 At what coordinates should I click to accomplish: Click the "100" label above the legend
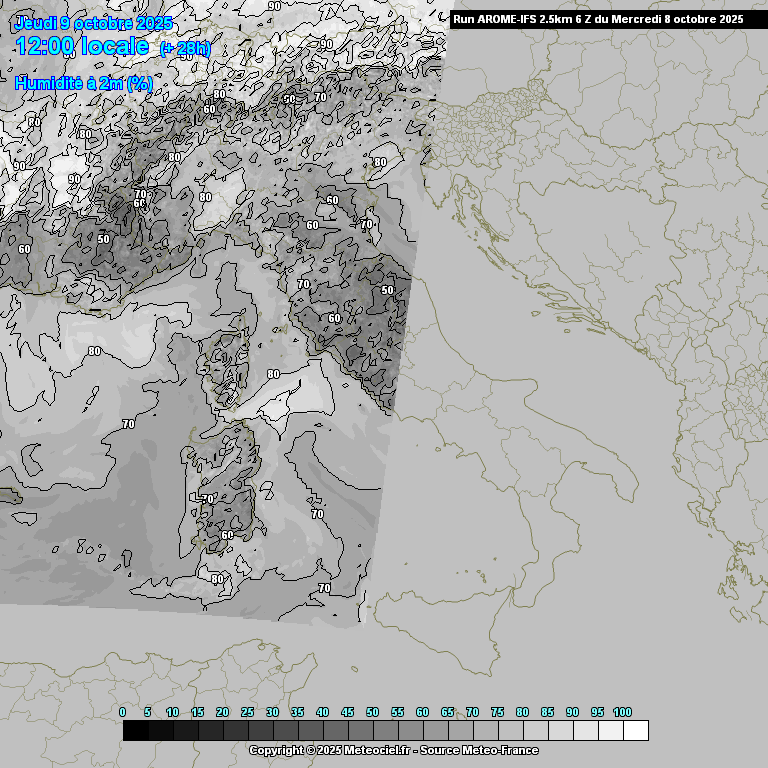(622, 712)
